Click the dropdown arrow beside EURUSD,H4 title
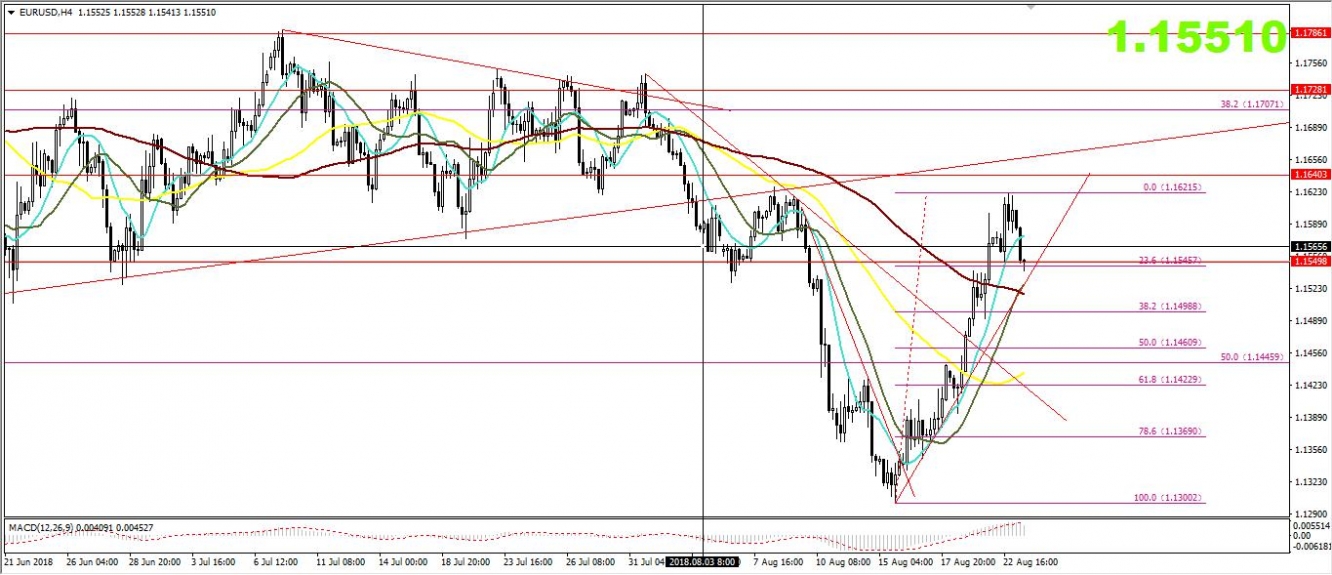 (10, 13)
